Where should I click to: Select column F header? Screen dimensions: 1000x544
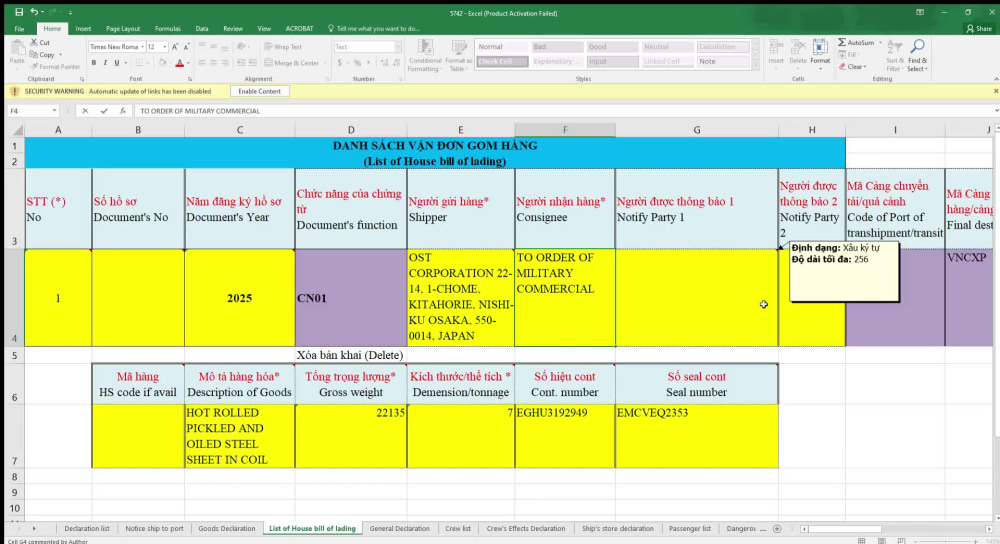click(x=564, y=130)
